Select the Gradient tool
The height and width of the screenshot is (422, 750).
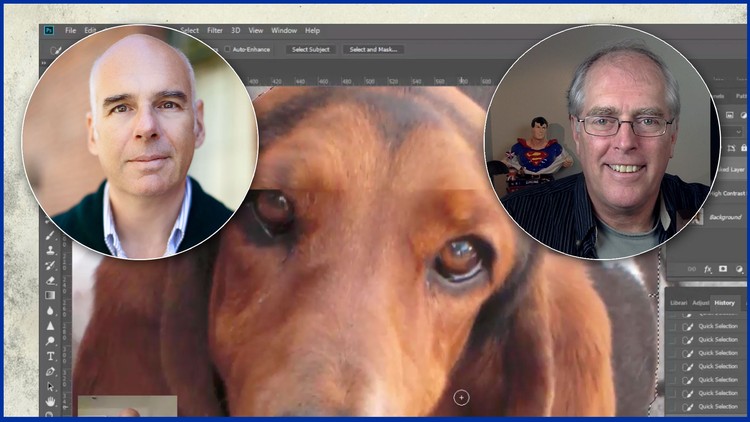(50, 295)
